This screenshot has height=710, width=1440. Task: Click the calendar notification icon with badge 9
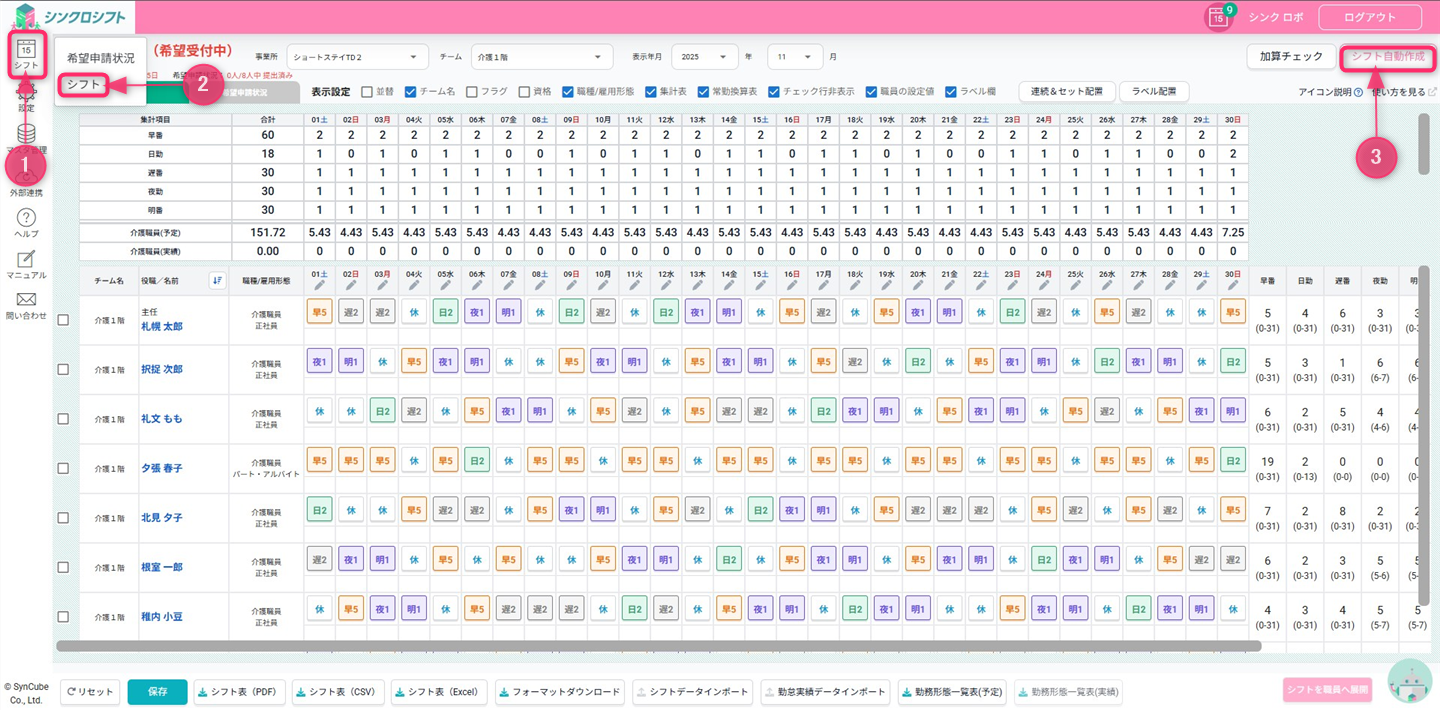point(1218,18)
